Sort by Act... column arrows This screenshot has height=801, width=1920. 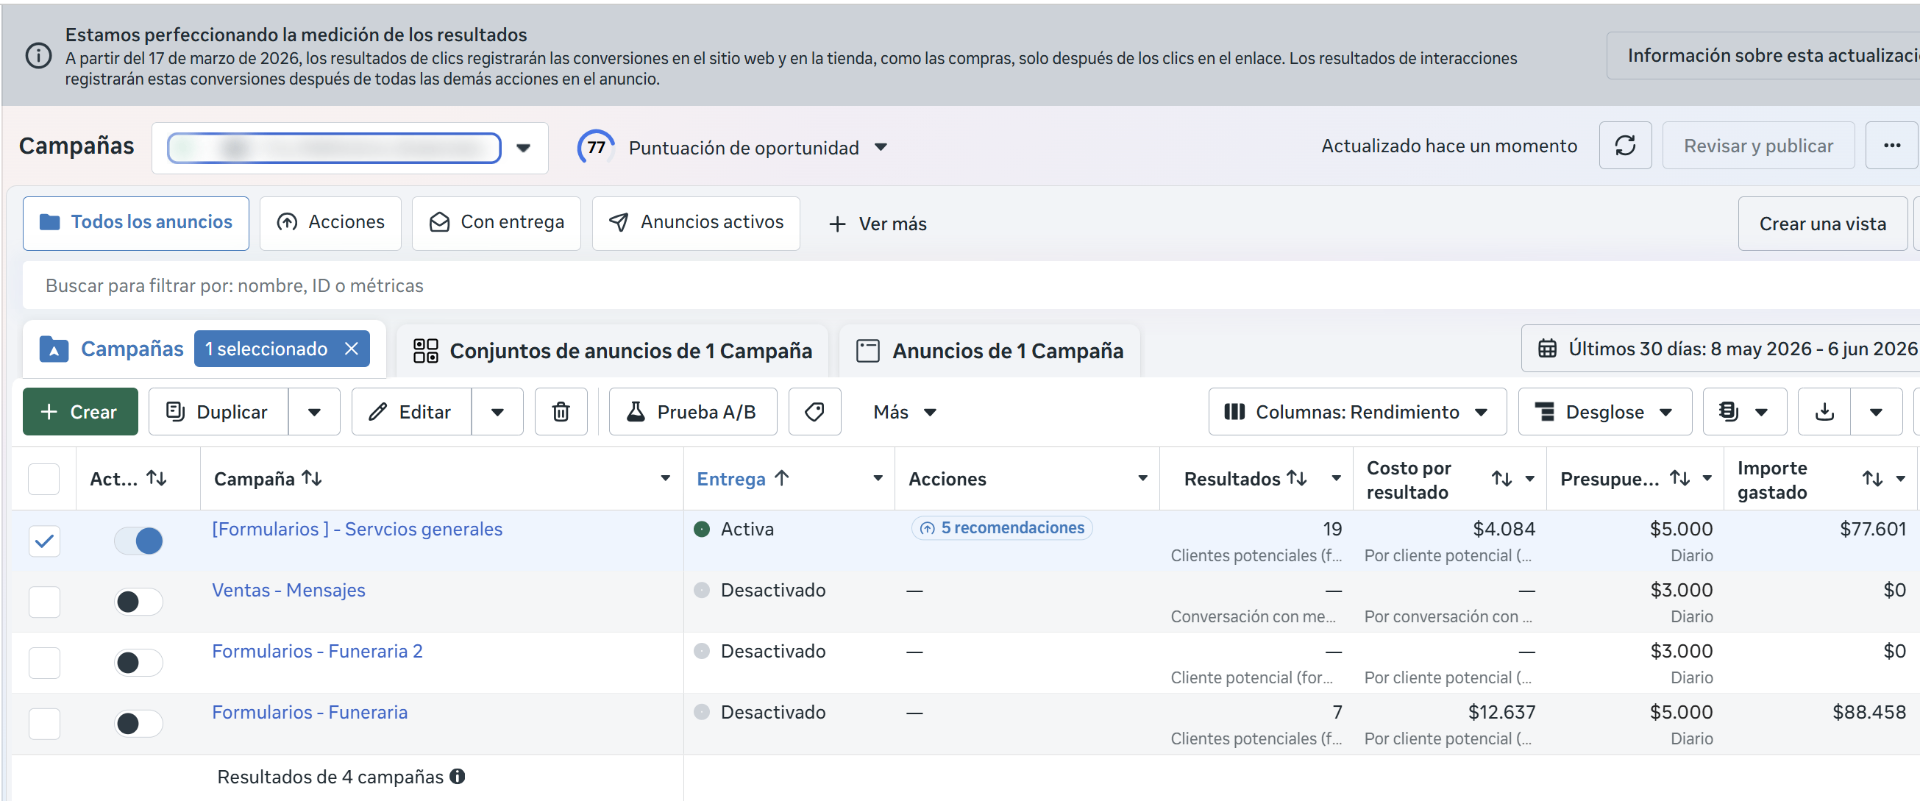pos(156,478)
